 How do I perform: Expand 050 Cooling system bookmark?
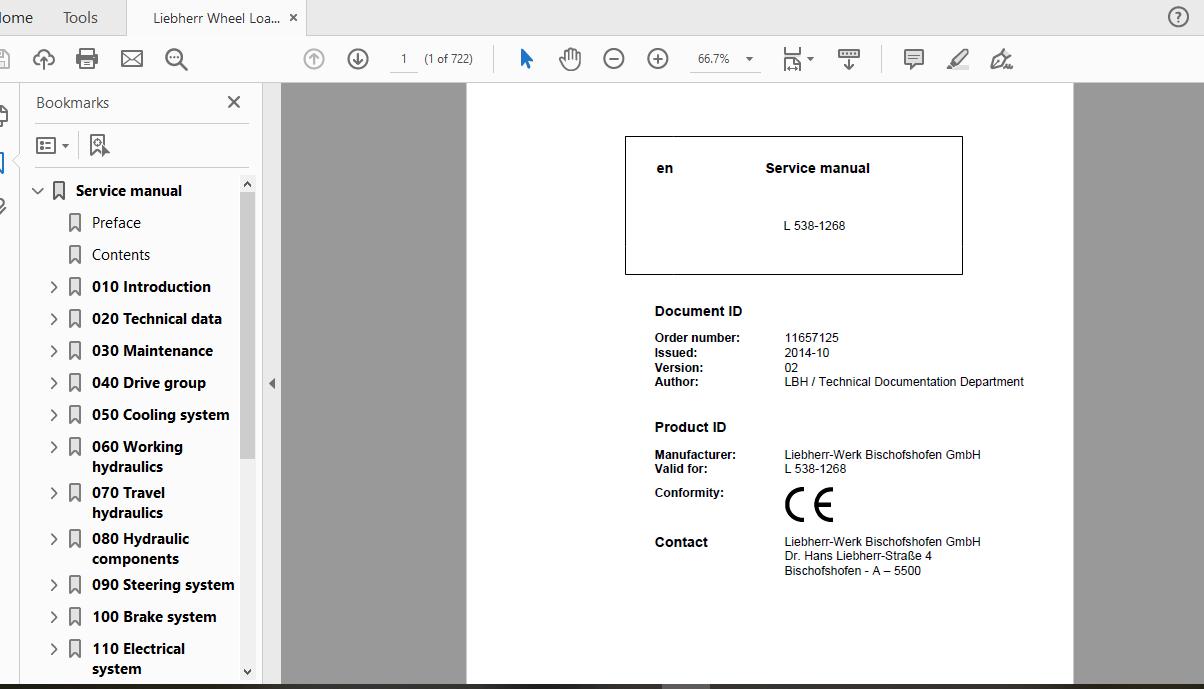point(54,414)
